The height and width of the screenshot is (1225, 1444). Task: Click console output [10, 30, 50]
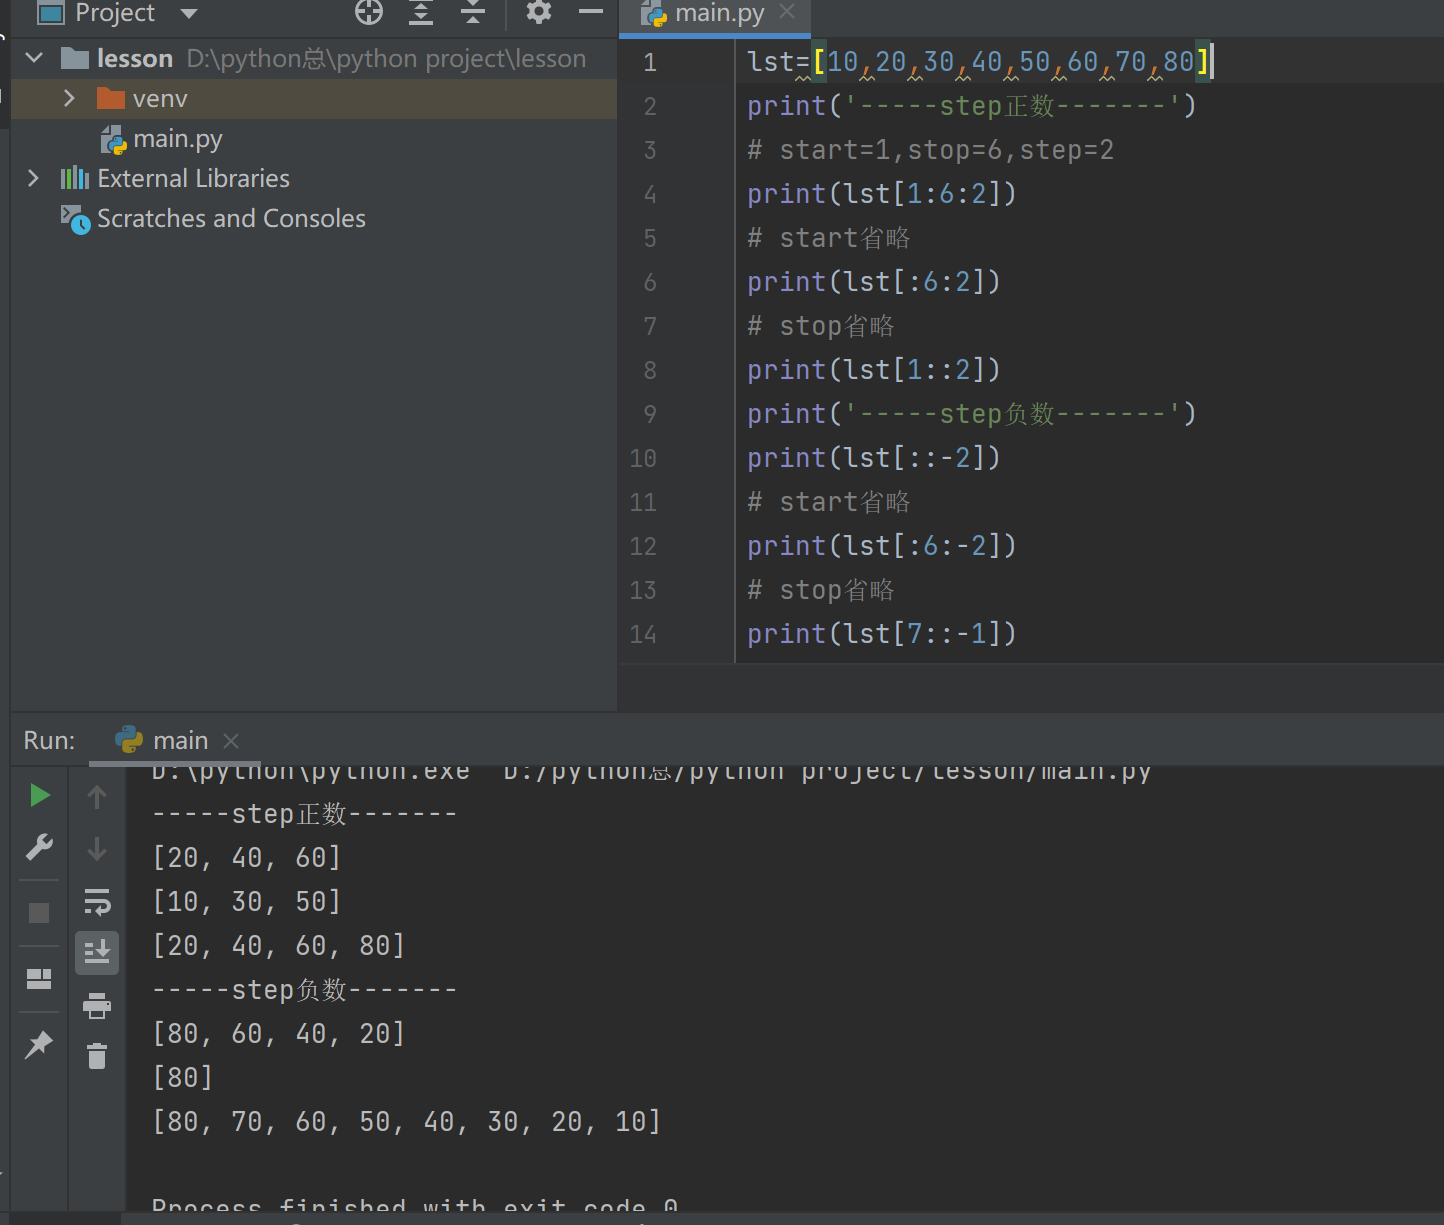click(247, 902)
